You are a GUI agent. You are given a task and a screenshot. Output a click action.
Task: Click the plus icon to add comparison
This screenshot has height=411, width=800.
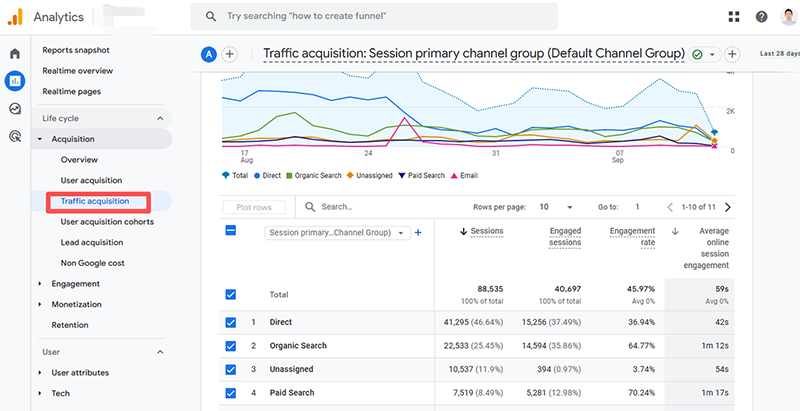coord(230,54)
